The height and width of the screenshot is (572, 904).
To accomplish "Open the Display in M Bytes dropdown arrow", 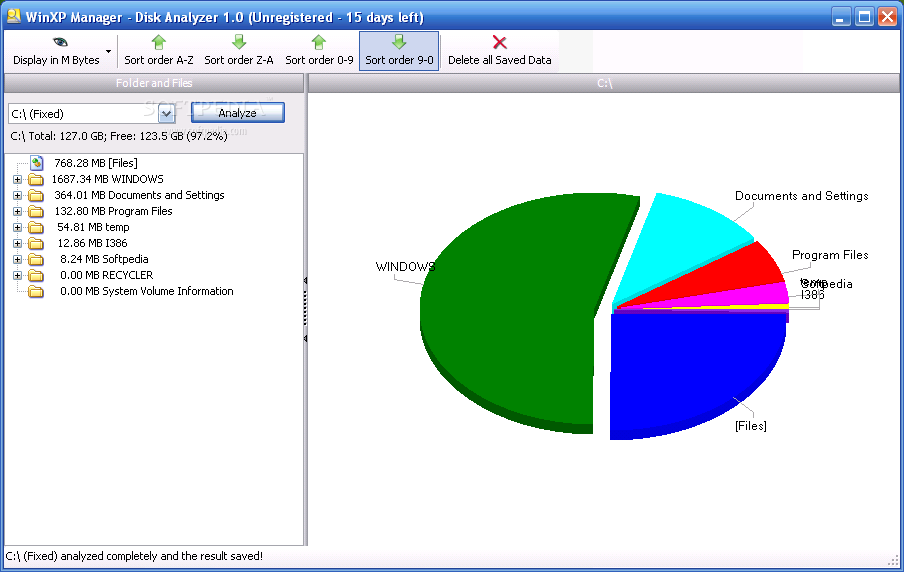I will (x=108, y=51).
